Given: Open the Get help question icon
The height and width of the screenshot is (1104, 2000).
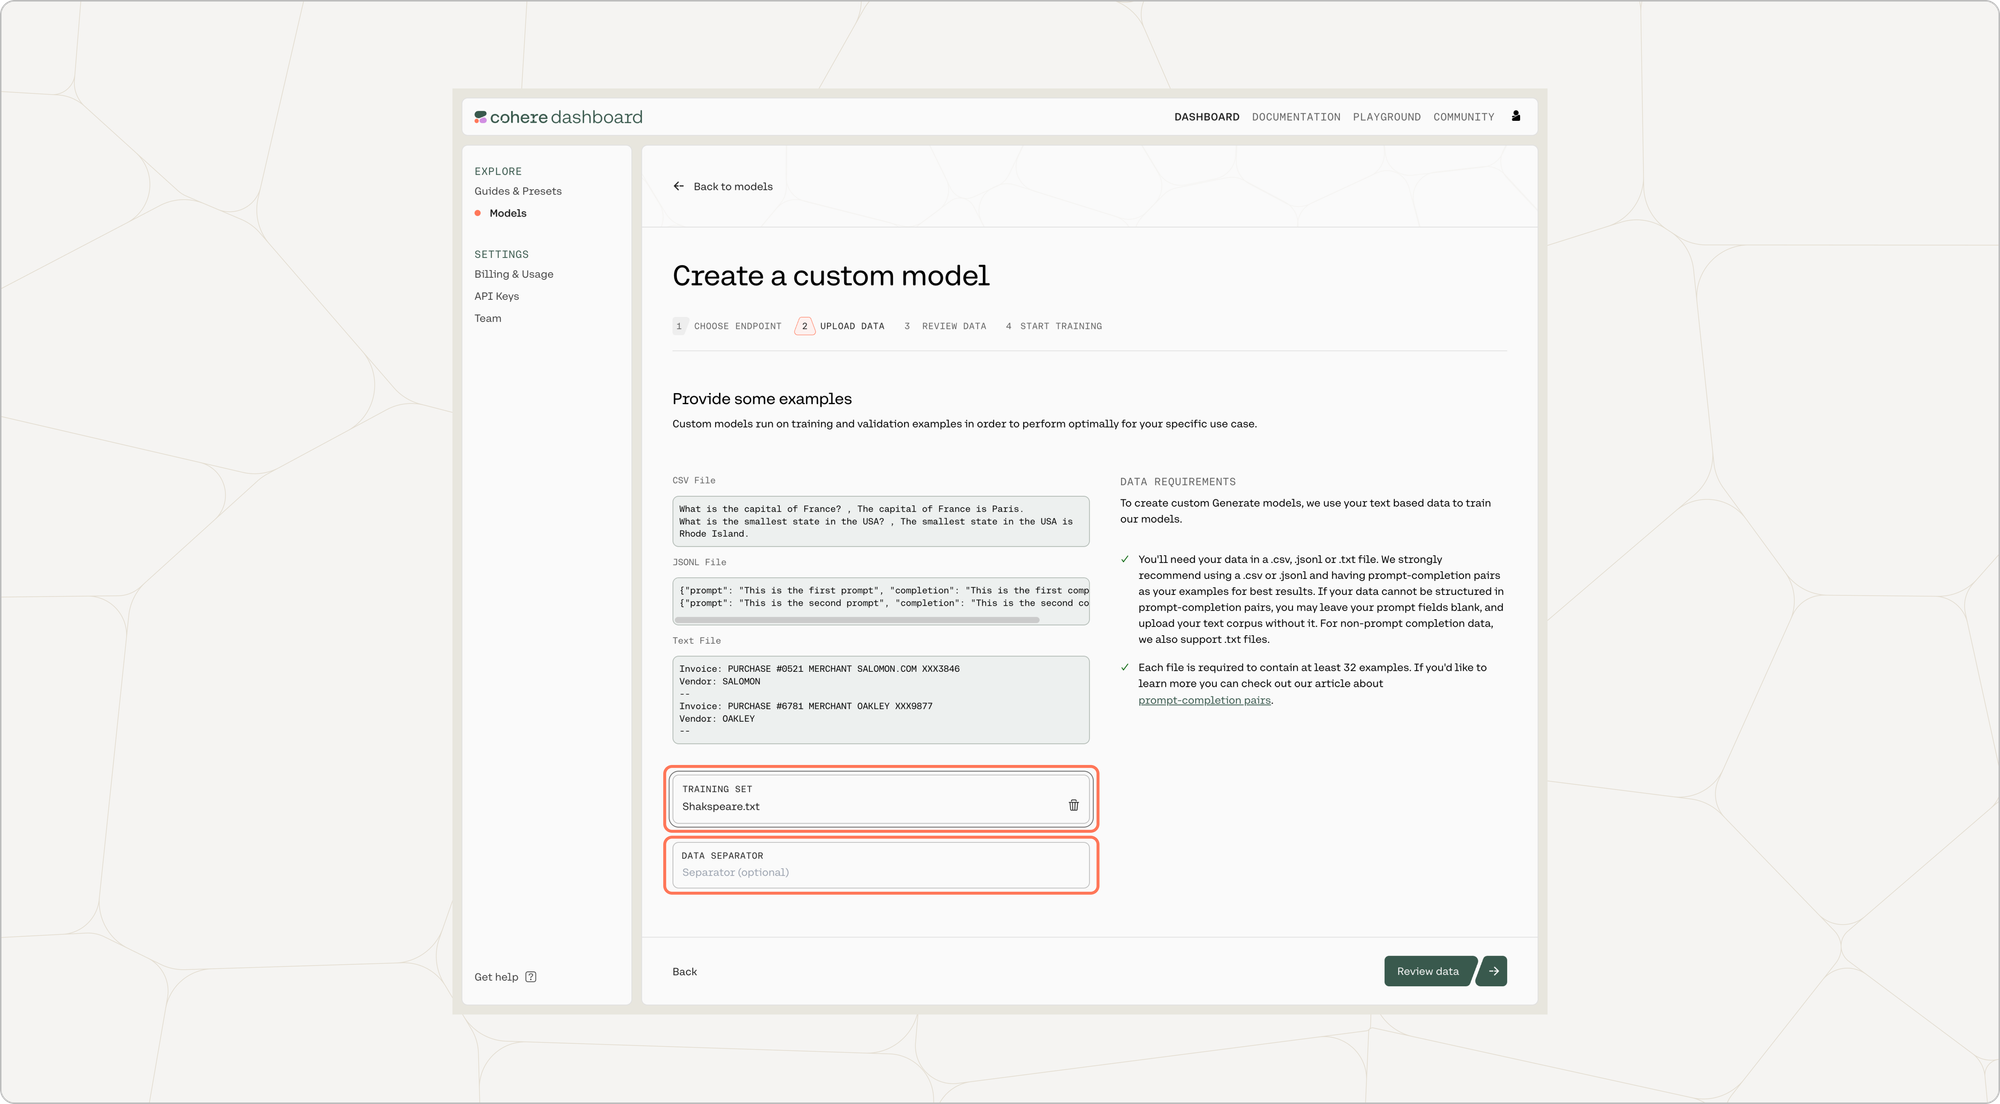Looking at the screenshot, I should point(531,977).
